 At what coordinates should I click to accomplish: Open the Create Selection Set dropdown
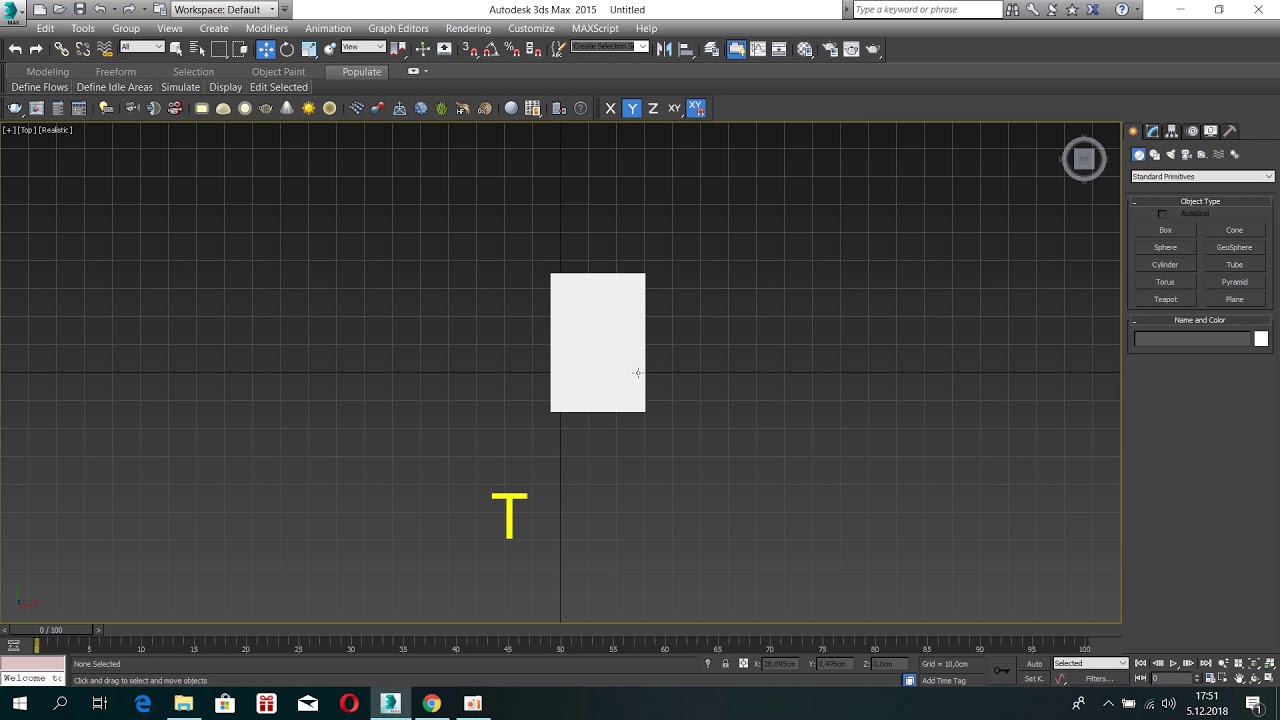tap(610, 47)
